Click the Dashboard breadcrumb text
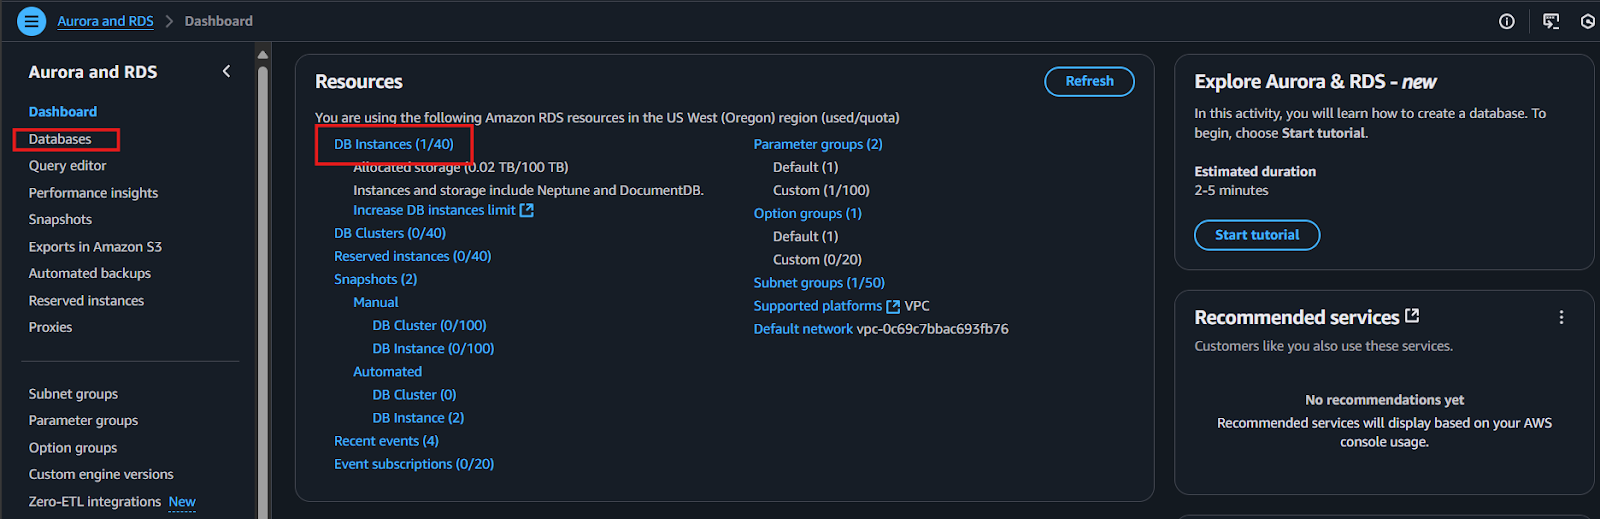Screen dimensions: 1600x519 point(218,21)
